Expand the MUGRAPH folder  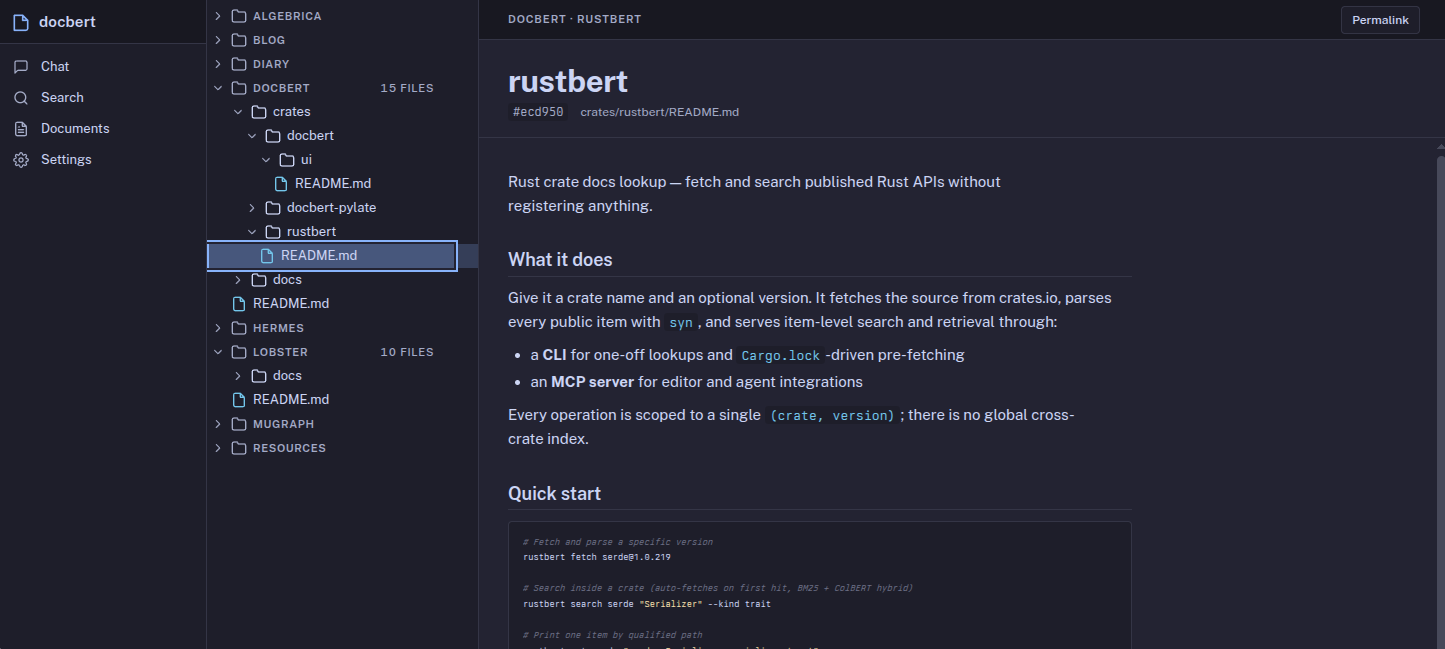217,423
